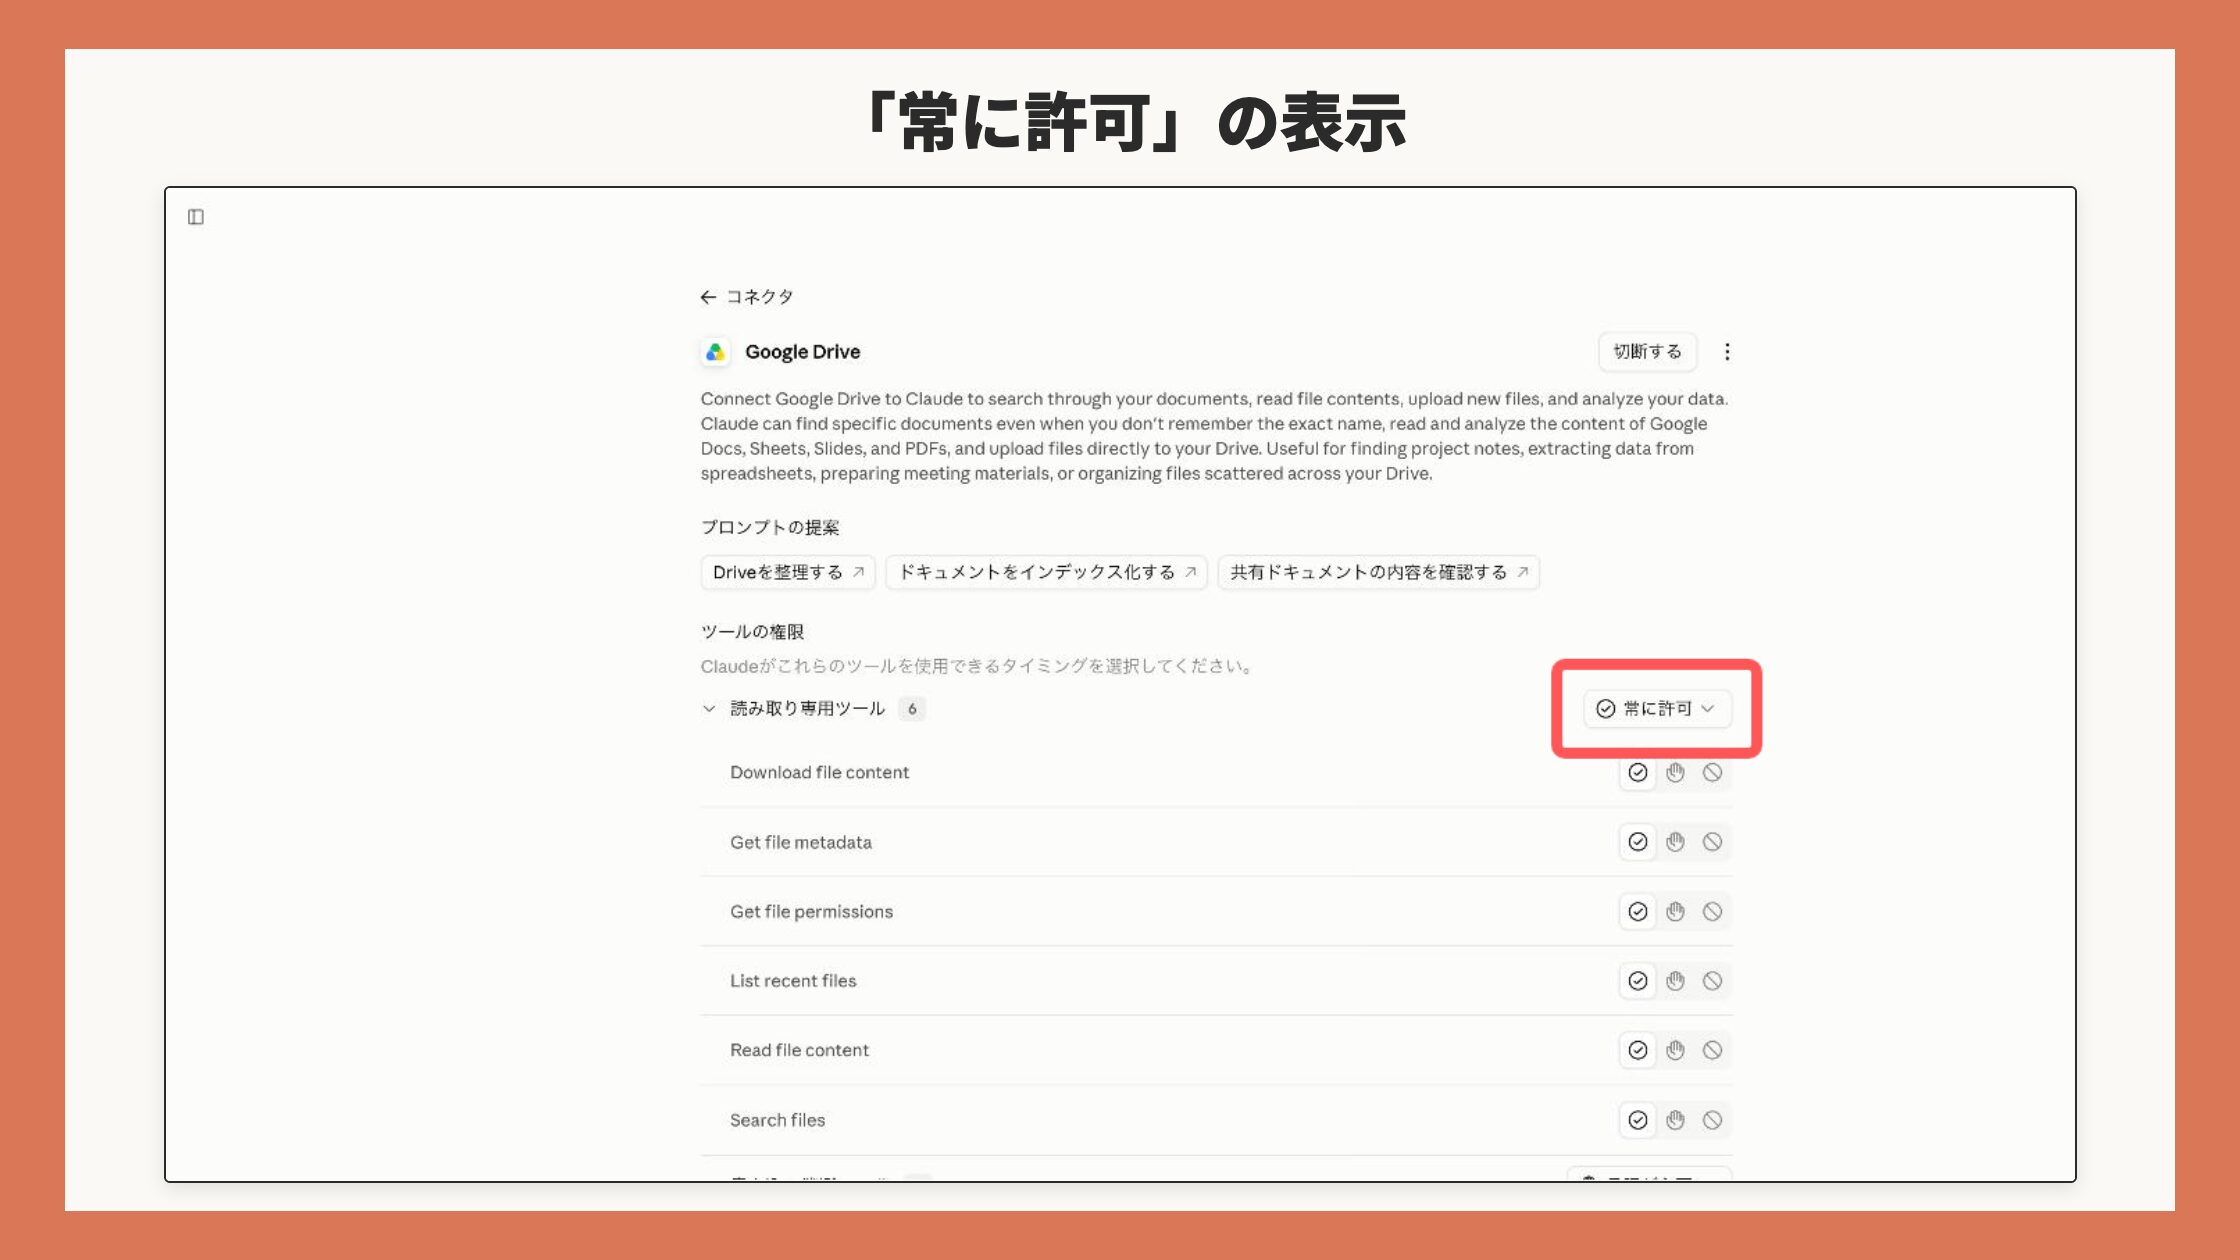2240x1260 pixels.
Task: Block the Read file content tool
Action: click(x=1713, y=1050)
